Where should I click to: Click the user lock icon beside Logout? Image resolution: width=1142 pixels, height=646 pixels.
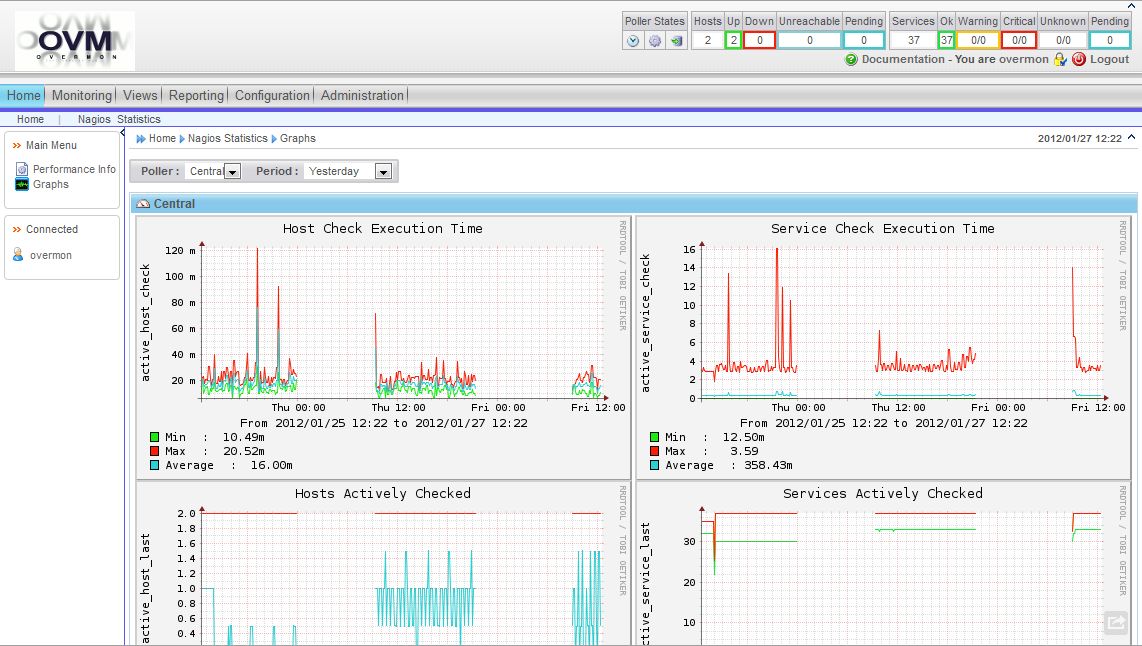[x=1060, y=60]
